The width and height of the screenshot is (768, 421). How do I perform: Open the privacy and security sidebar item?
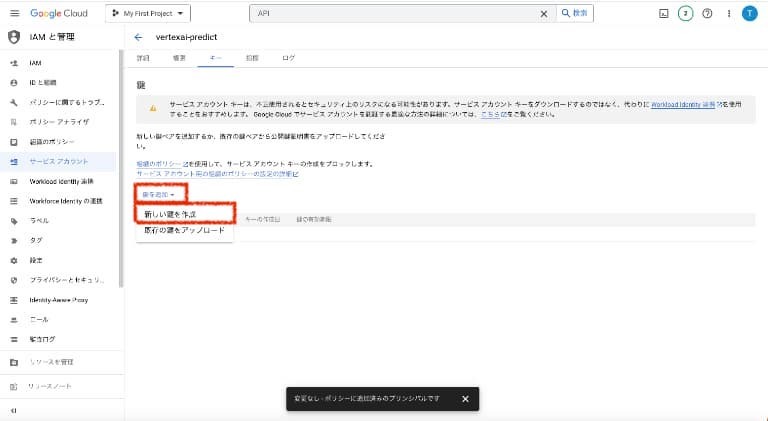coord(59,280)
